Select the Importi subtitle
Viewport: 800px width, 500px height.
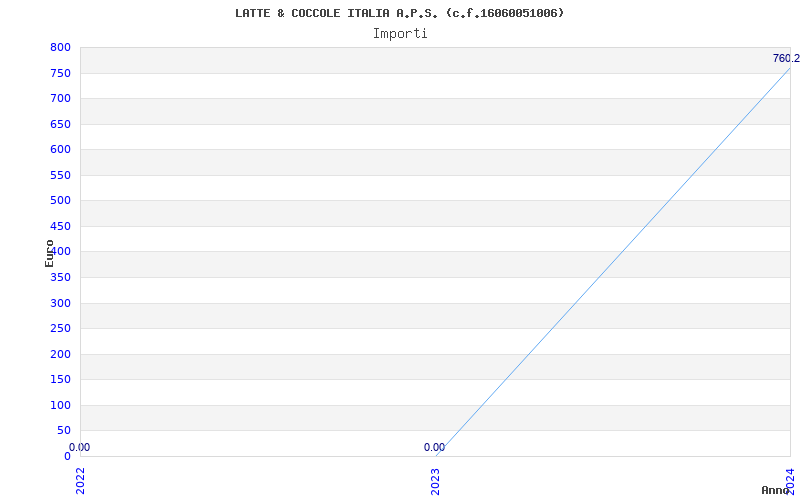tap(400, 34)
